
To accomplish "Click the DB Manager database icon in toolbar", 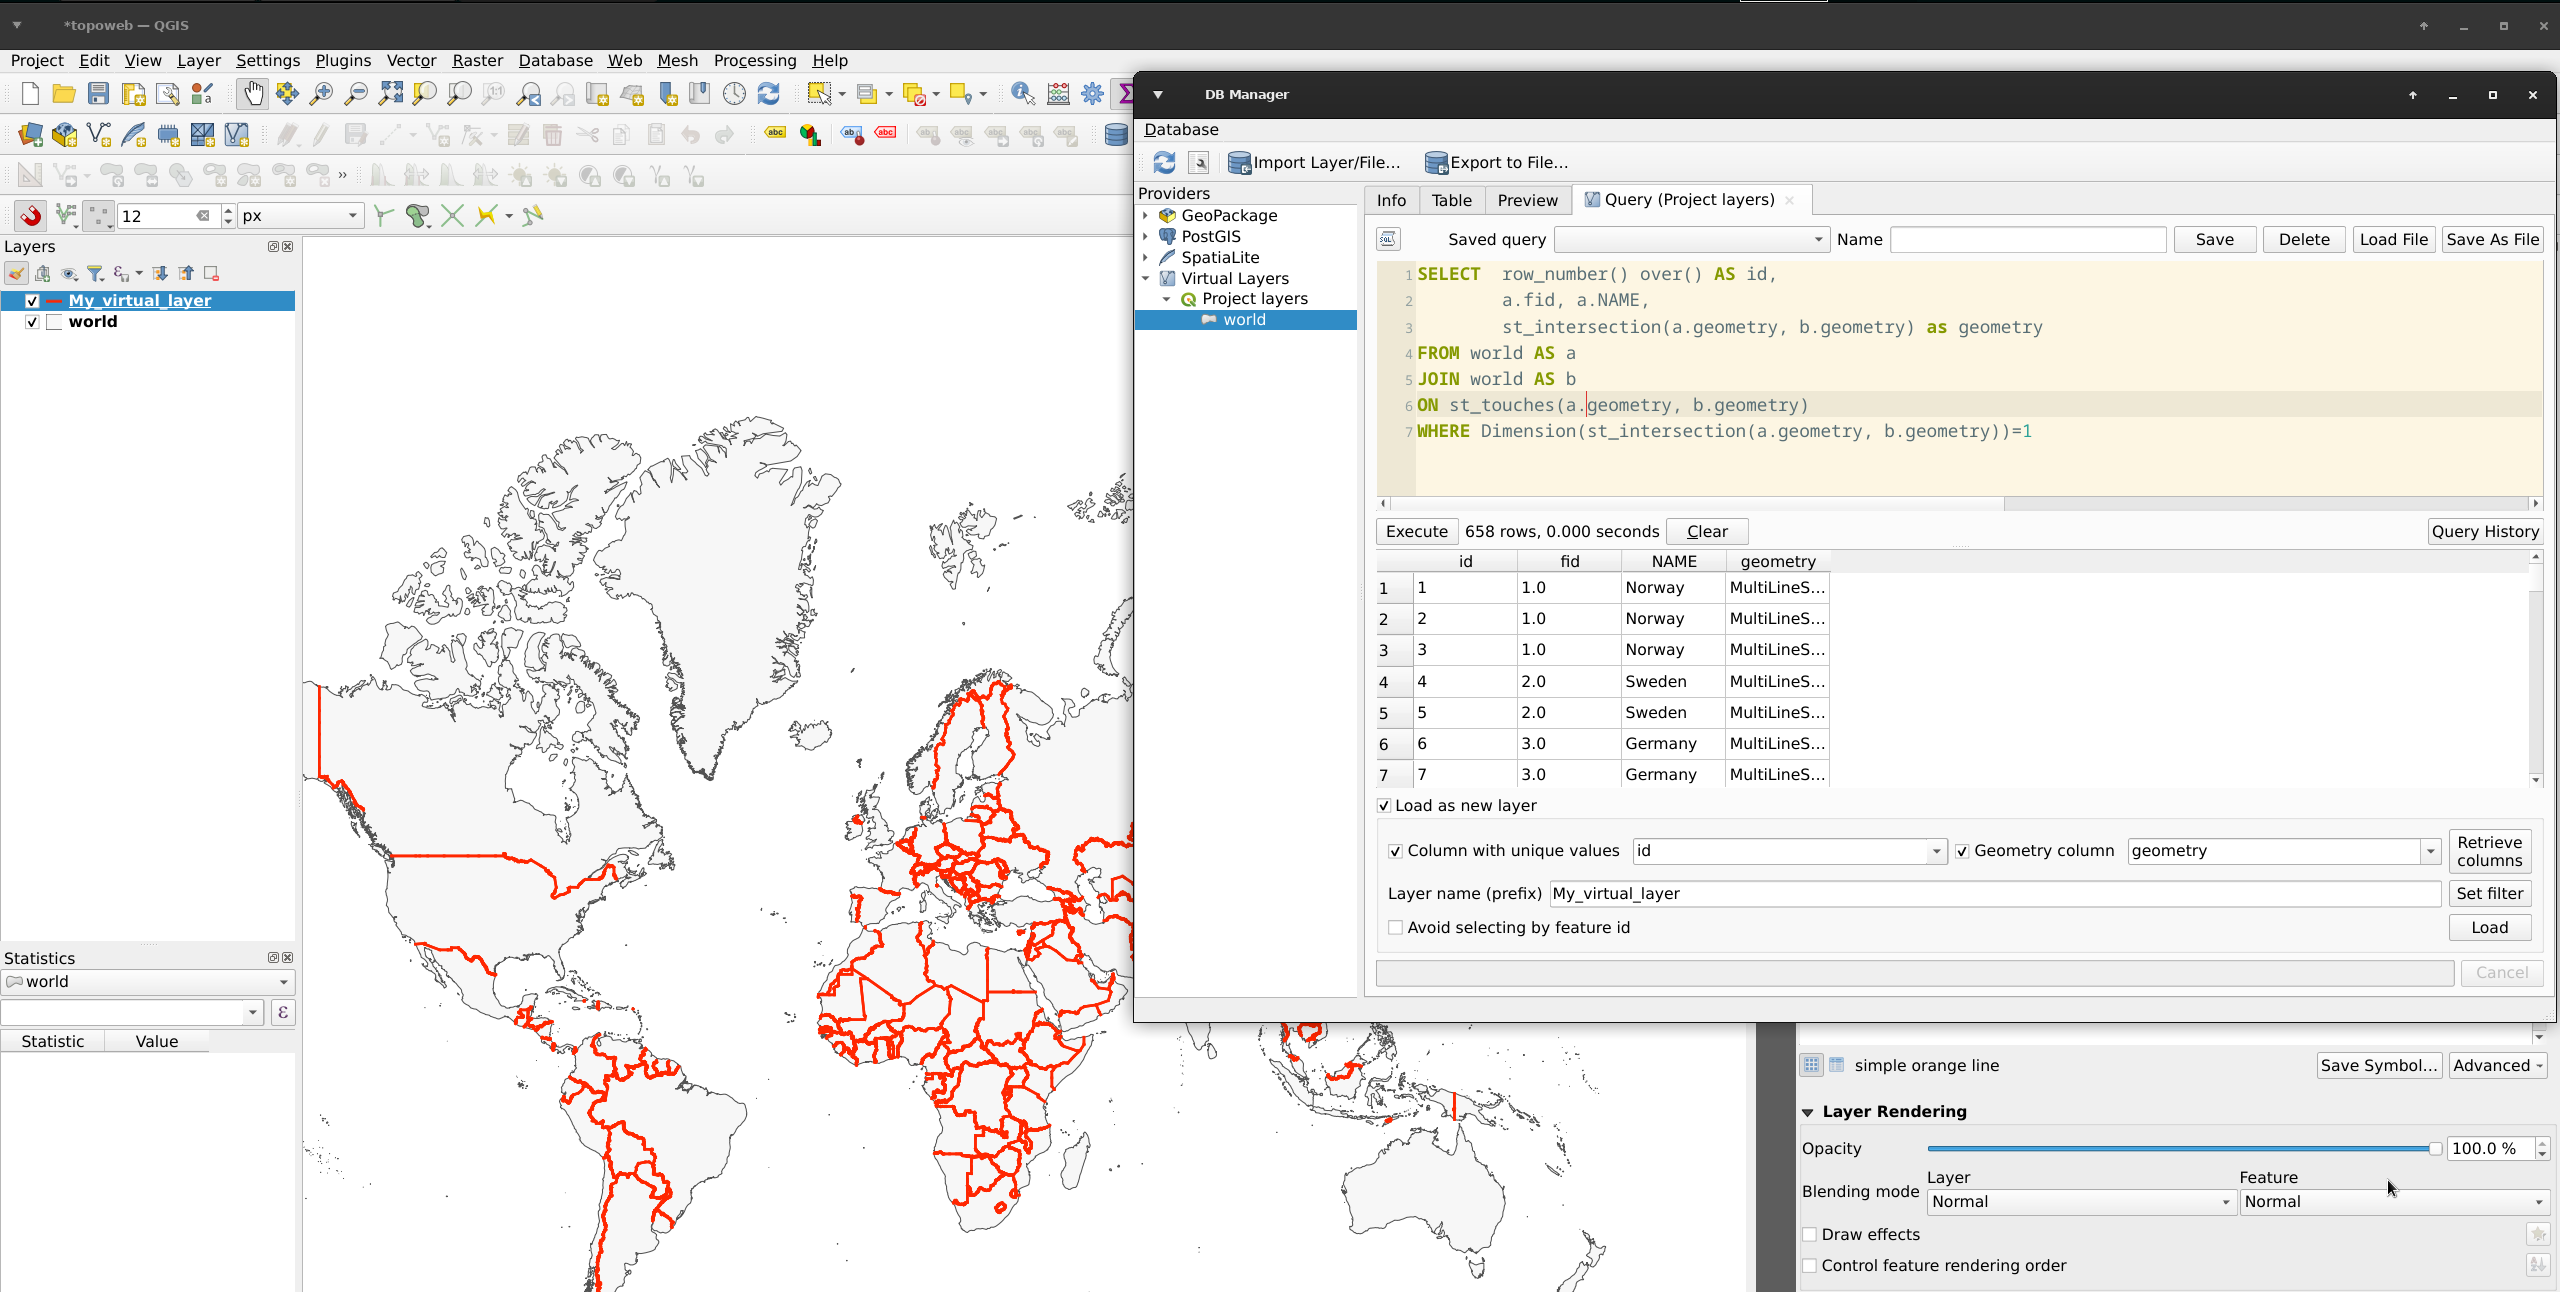I will coord(1116,134).
